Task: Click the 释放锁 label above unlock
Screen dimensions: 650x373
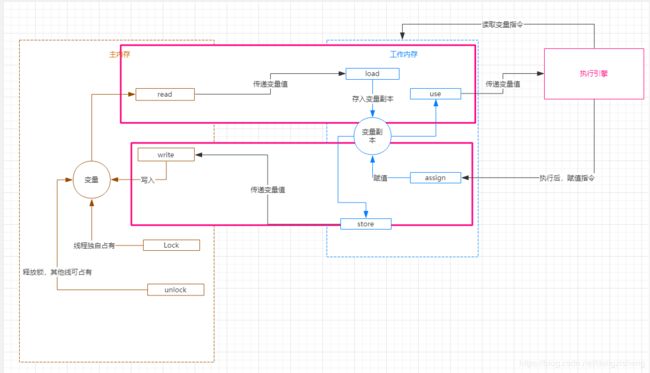Action: (x=57, y=272)
